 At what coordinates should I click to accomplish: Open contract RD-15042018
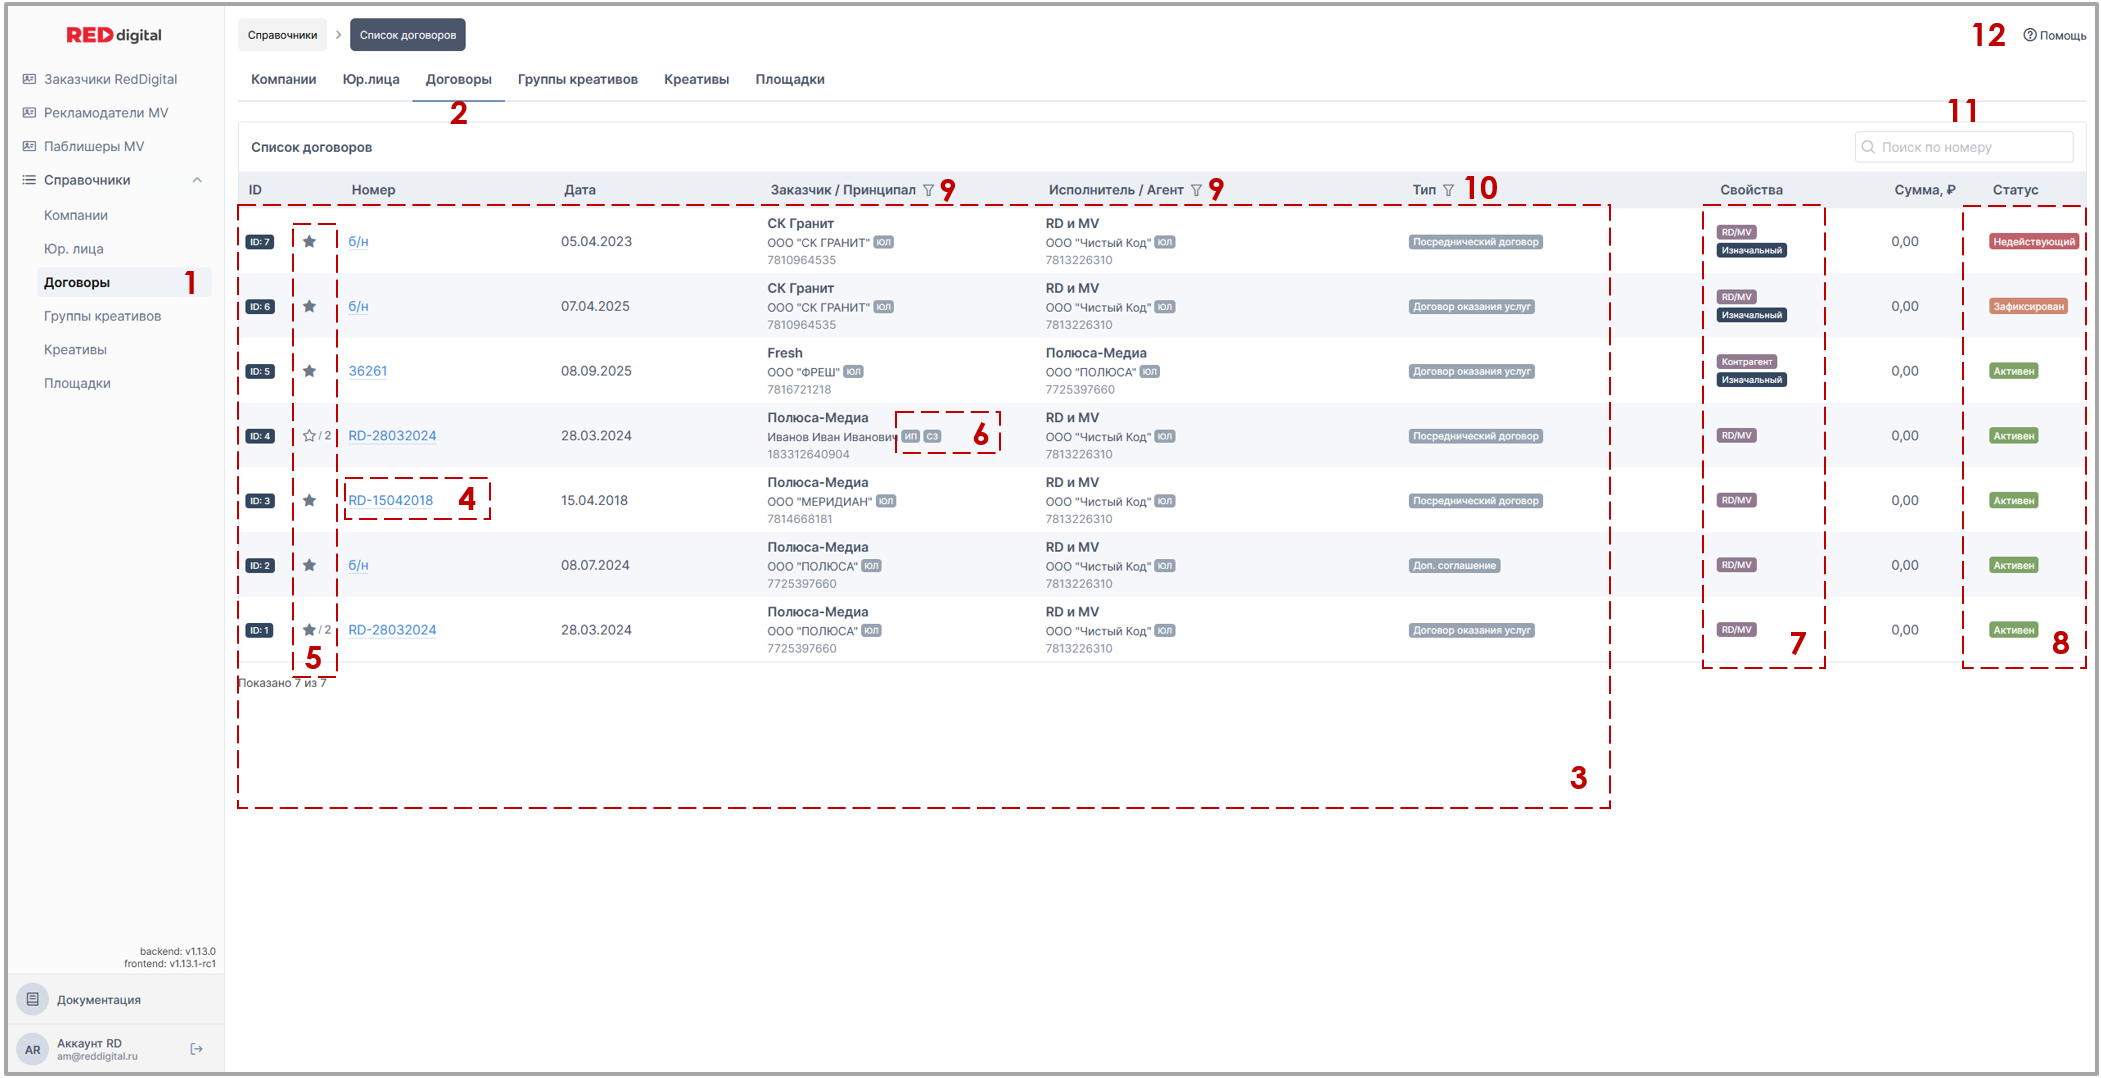coord(391,501)
